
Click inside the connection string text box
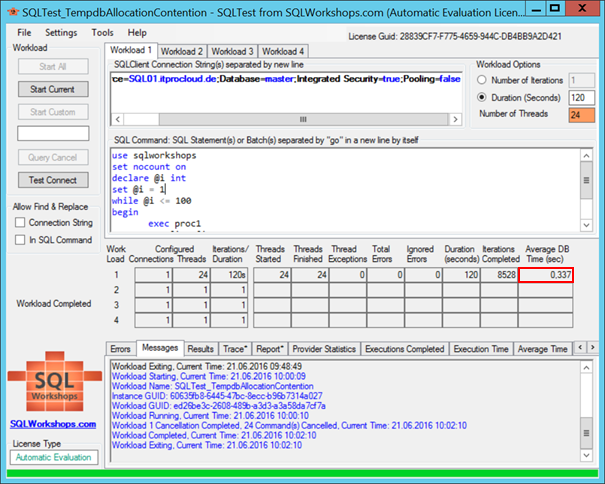point(286,93)
